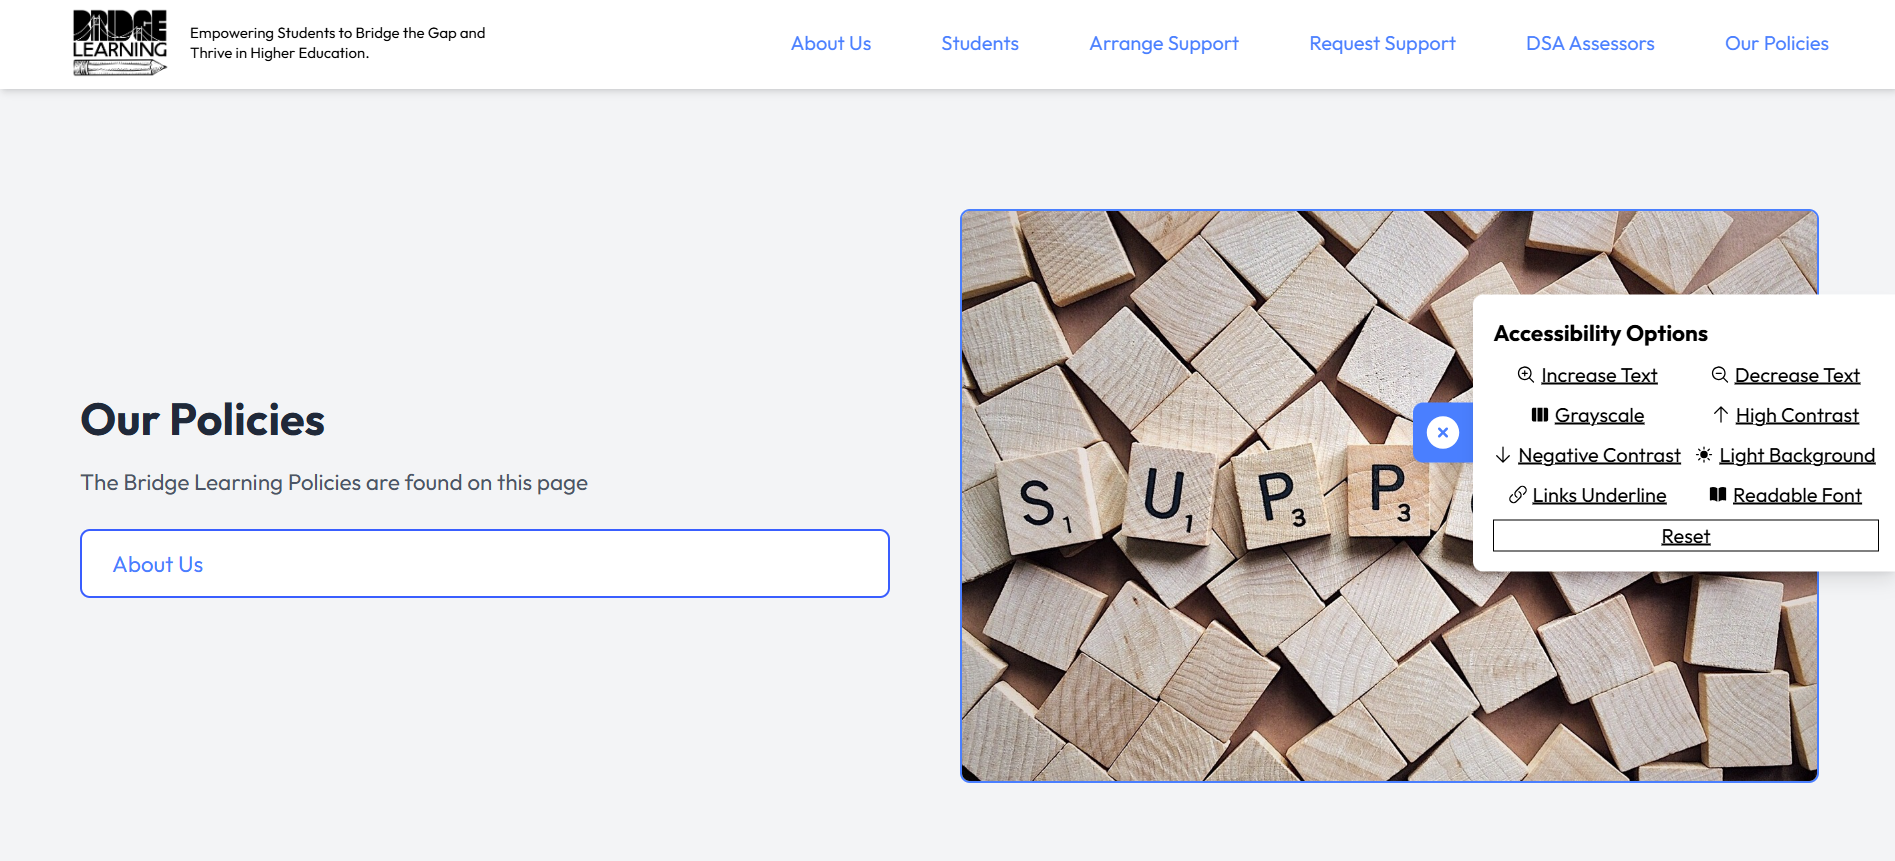The width and height of the screenshot is (1895, 861).
Task: Select the Our Policies navigation item
Action: click(1776, 43)
